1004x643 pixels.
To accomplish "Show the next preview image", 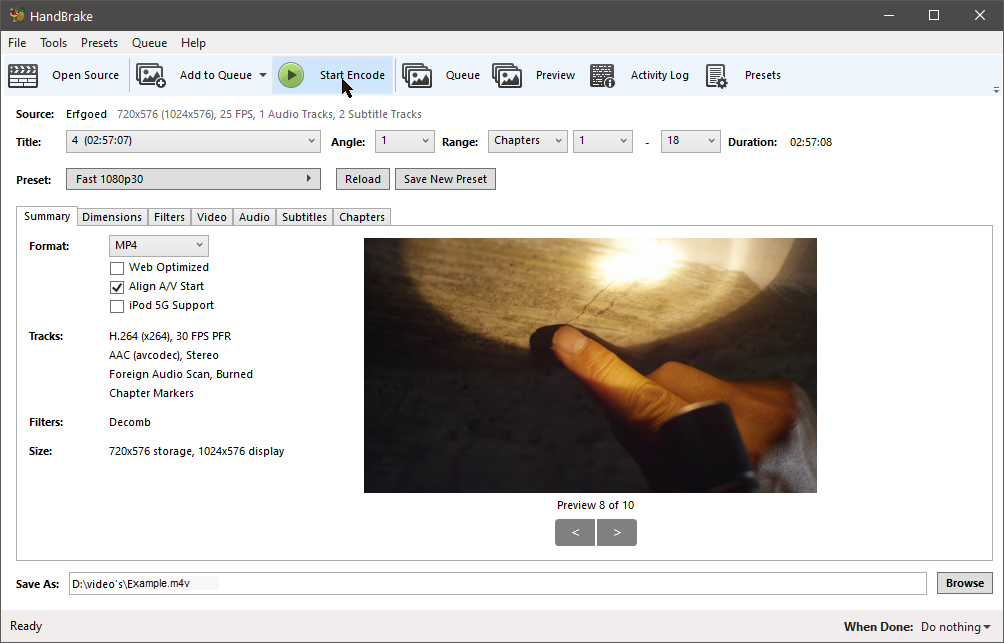I will coord(617,533).
